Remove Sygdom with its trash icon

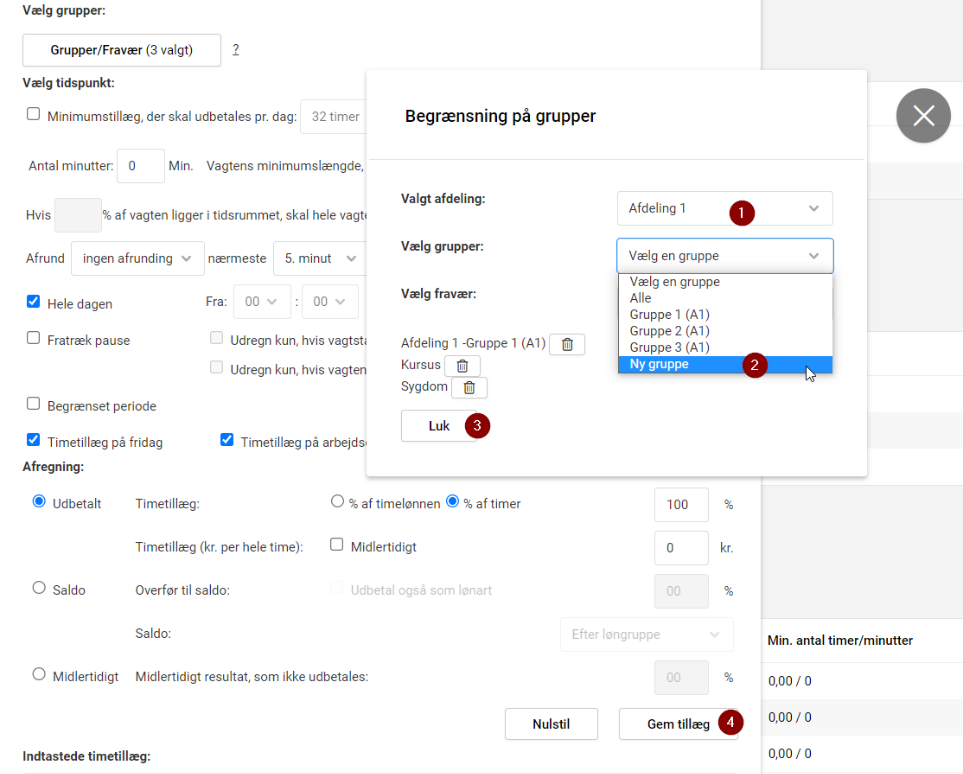tap(469, 387)
